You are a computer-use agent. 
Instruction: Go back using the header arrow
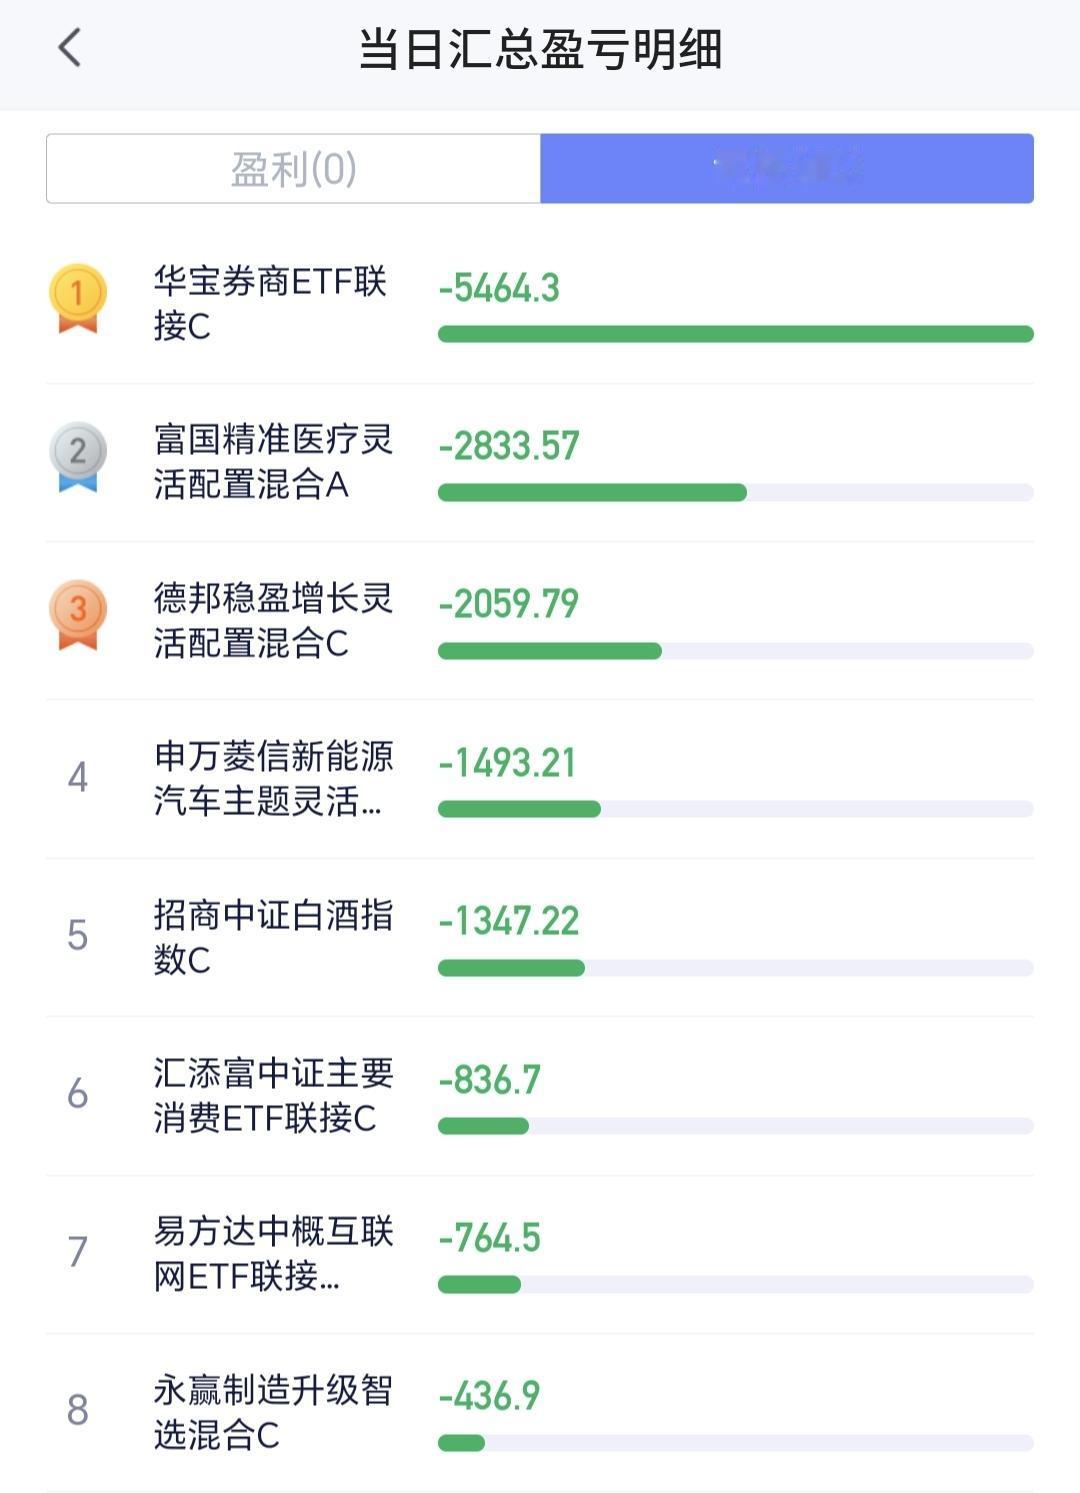coord(69,48)
